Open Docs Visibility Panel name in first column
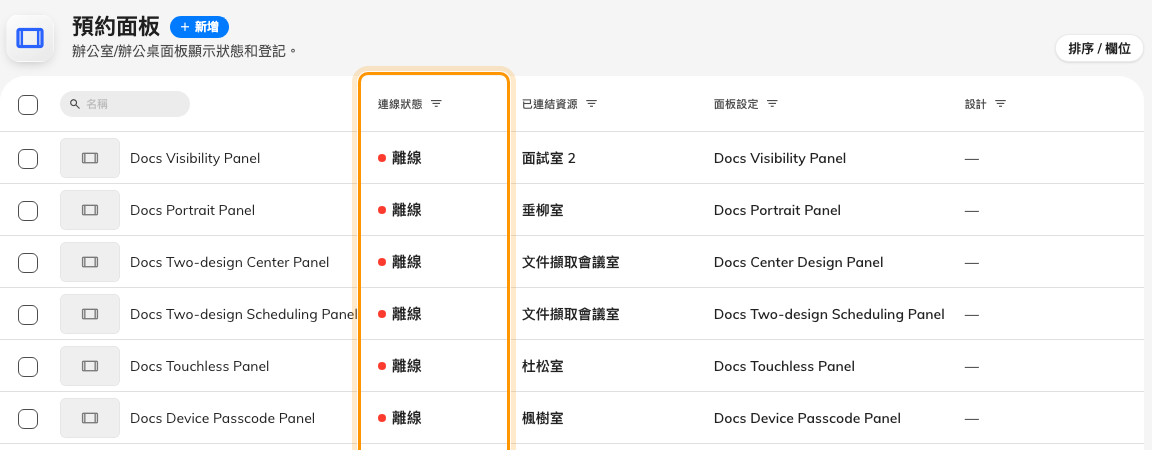 pyautogui.click(x=195, y=158)
